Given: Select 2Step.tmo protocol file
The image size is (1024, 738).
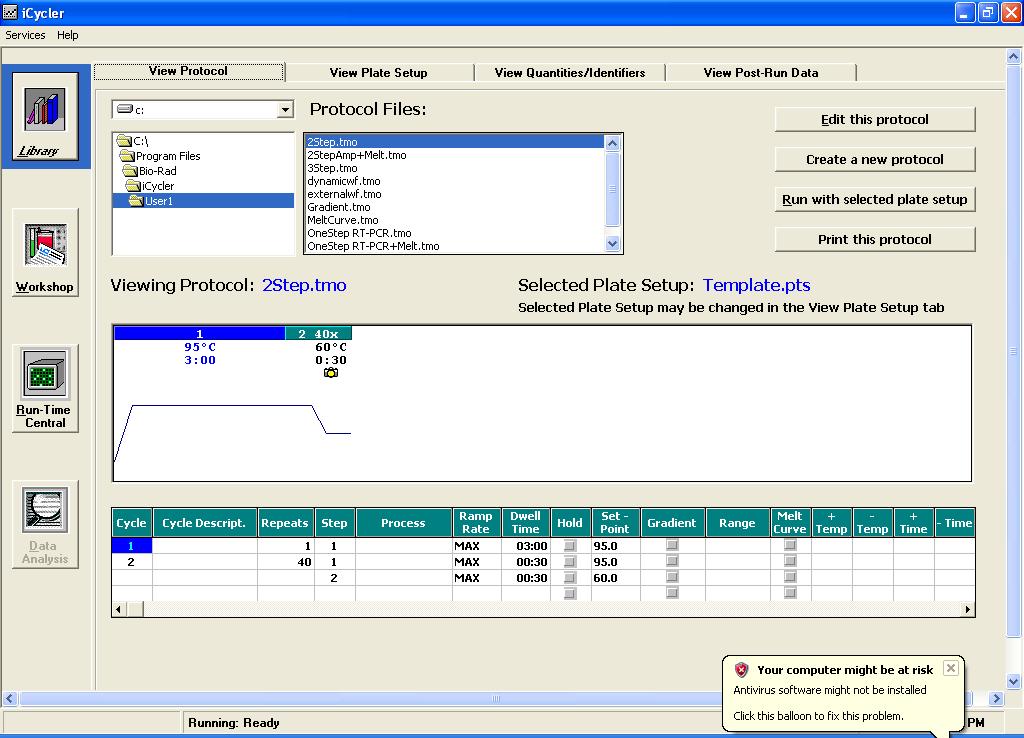Looking at the screenshot, I should tap(455, 142).
